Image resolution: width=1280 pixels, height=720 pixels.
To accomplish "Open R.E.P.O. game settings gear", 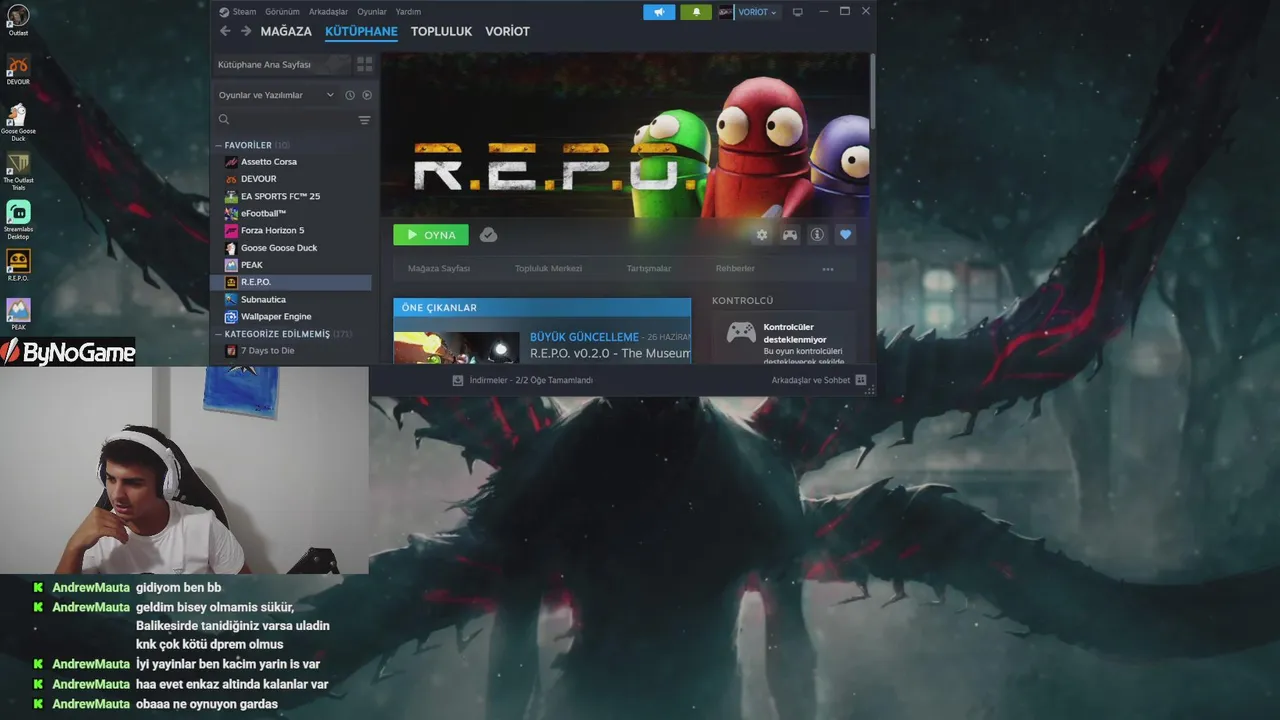I will pyautogui.click(x=762, y=235).
